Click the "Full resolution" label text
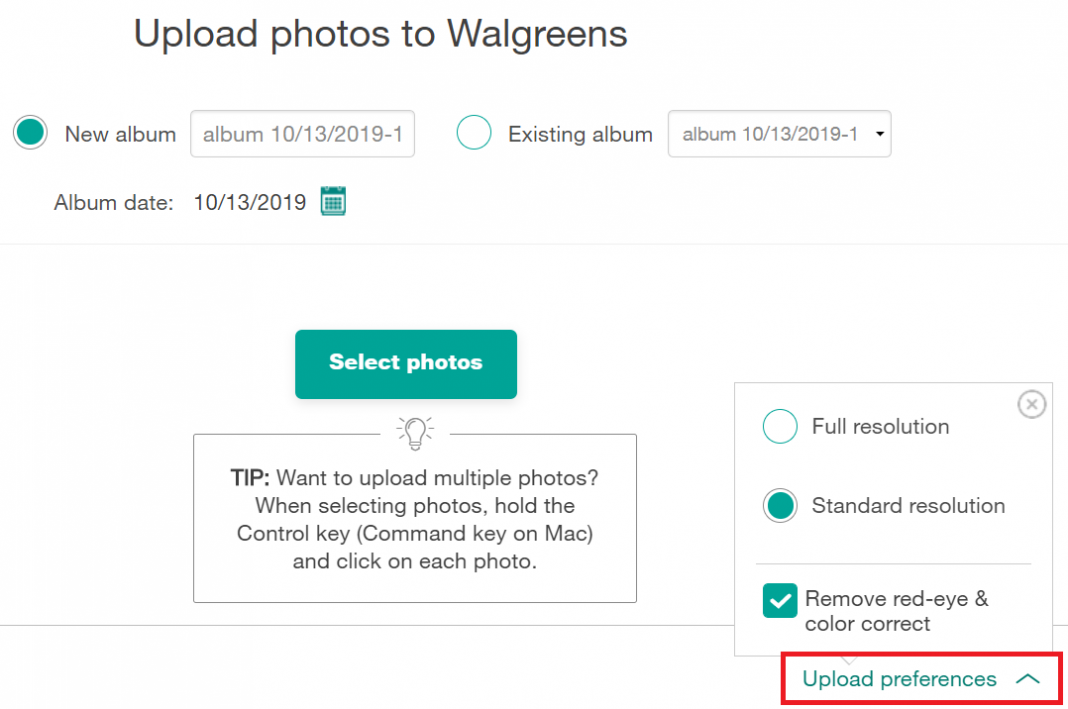 pos(880,427)
